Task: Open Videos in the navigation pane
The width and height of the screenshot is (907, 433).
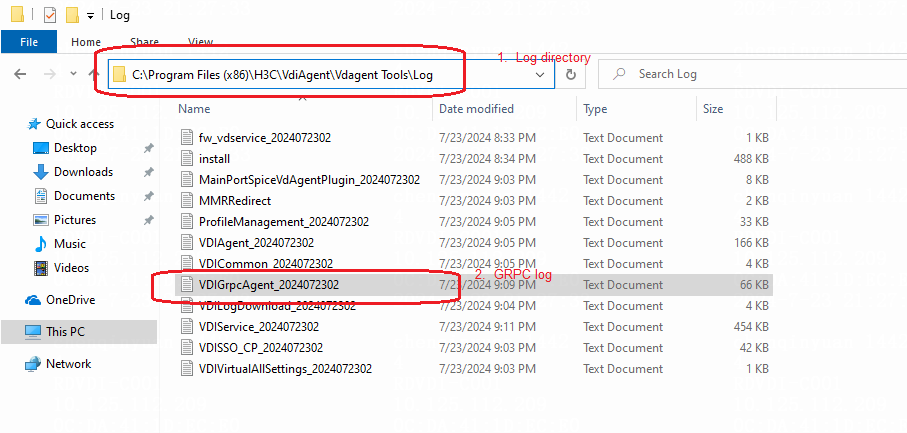Action: (x=71, y=268)
